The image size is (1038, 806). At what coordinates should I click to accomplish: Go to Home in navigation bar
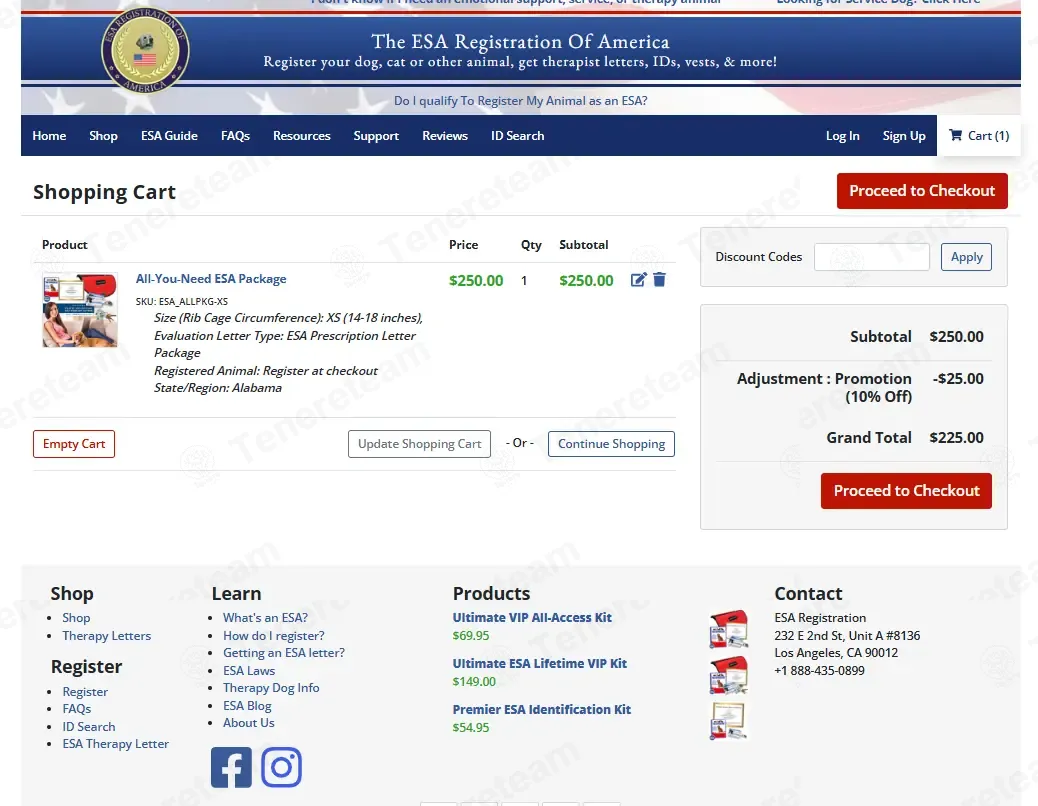[49, 136]
